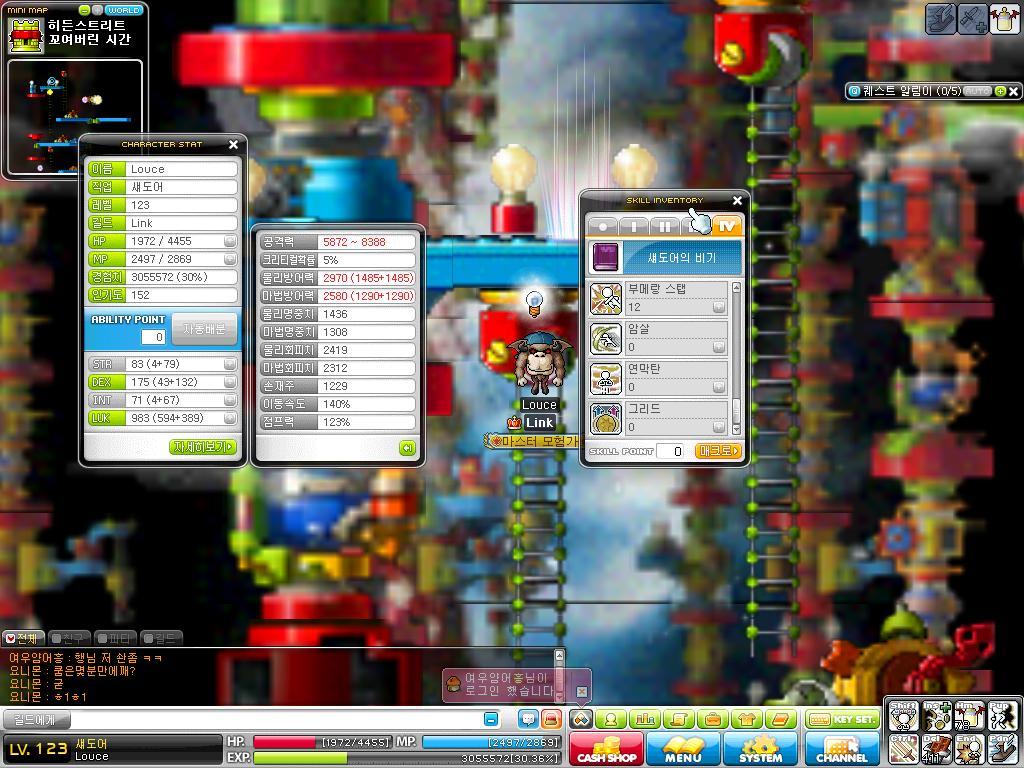
Task: Switch to skill tab IV
Action: pyautogui.click(x=726, y=226)
